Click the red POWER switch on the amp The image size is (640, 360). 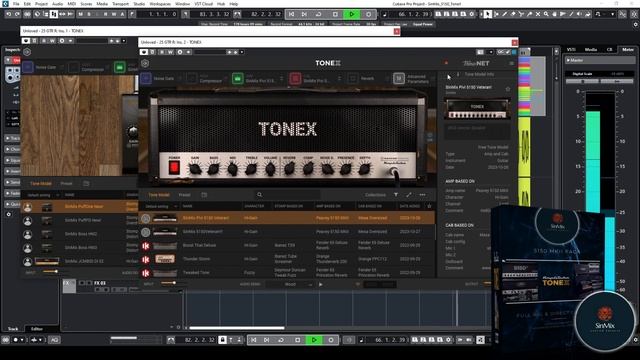pos(174,167)
